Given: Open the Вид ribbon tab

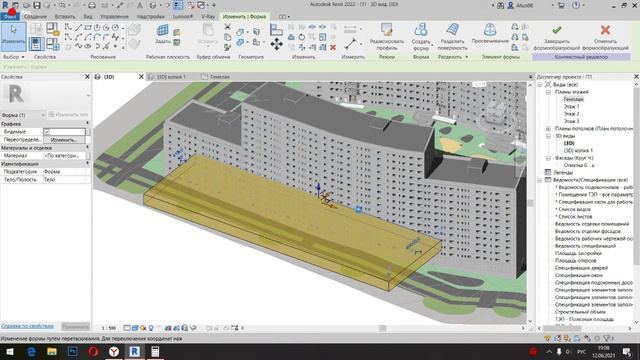Looking at the screenshot, I should (x=88, y=17).
